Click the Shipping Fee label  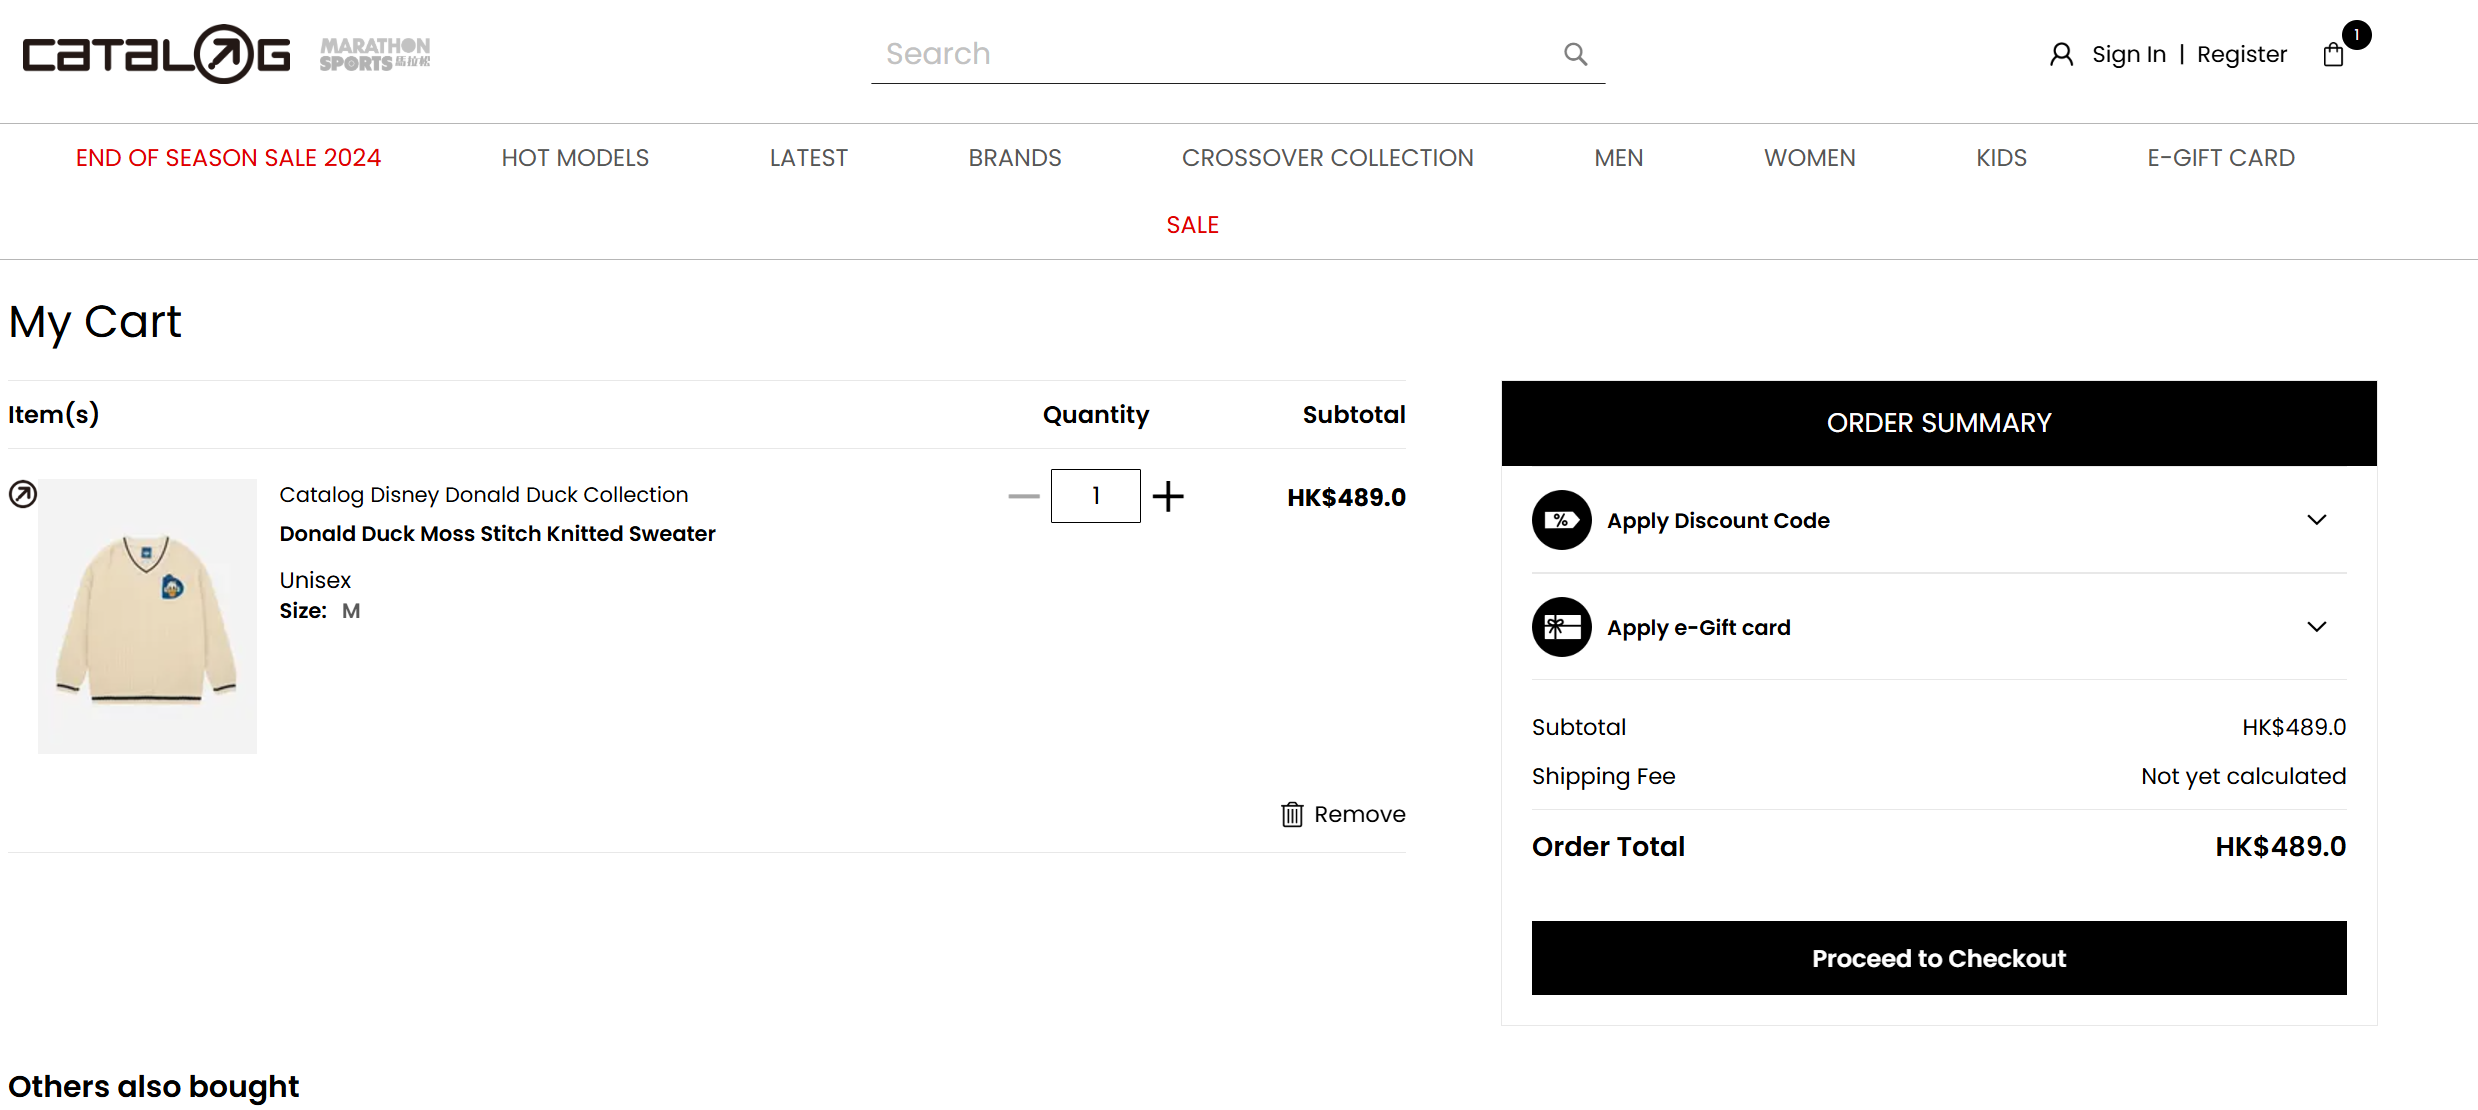click(1603, 776)
